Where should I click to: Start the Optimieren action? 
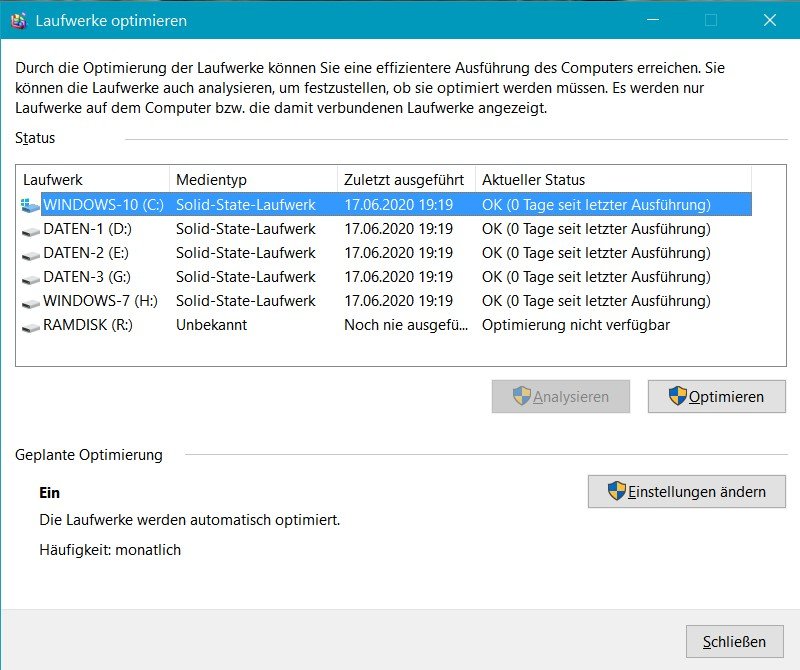[x=717, y=396]
